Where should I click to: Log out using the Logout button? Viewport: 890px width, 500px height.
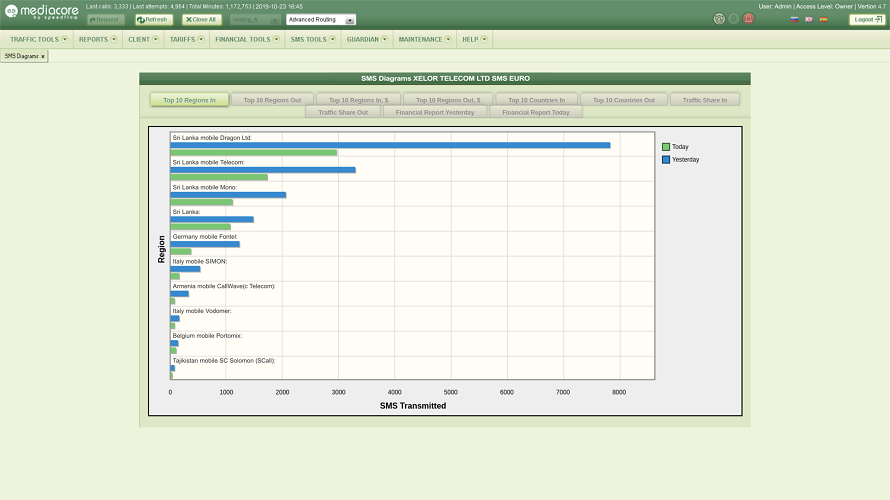point(866,19)
